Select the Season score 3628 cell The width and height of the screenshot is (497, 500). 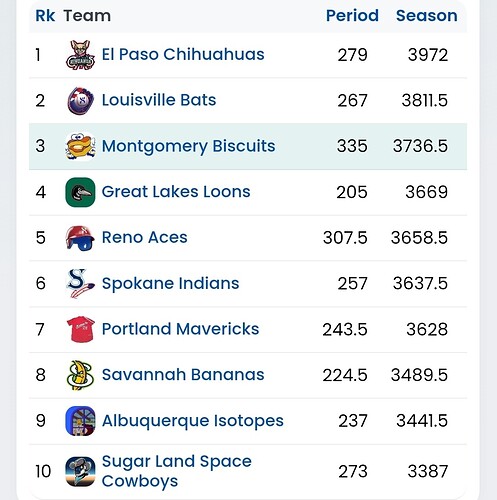427,330
